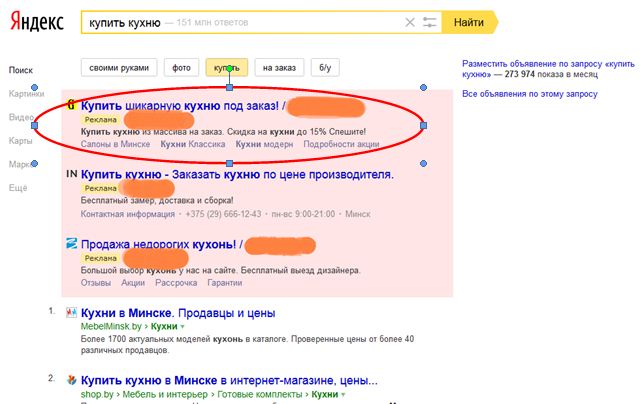Open advanced search settings sliders icon

point(429,22)
